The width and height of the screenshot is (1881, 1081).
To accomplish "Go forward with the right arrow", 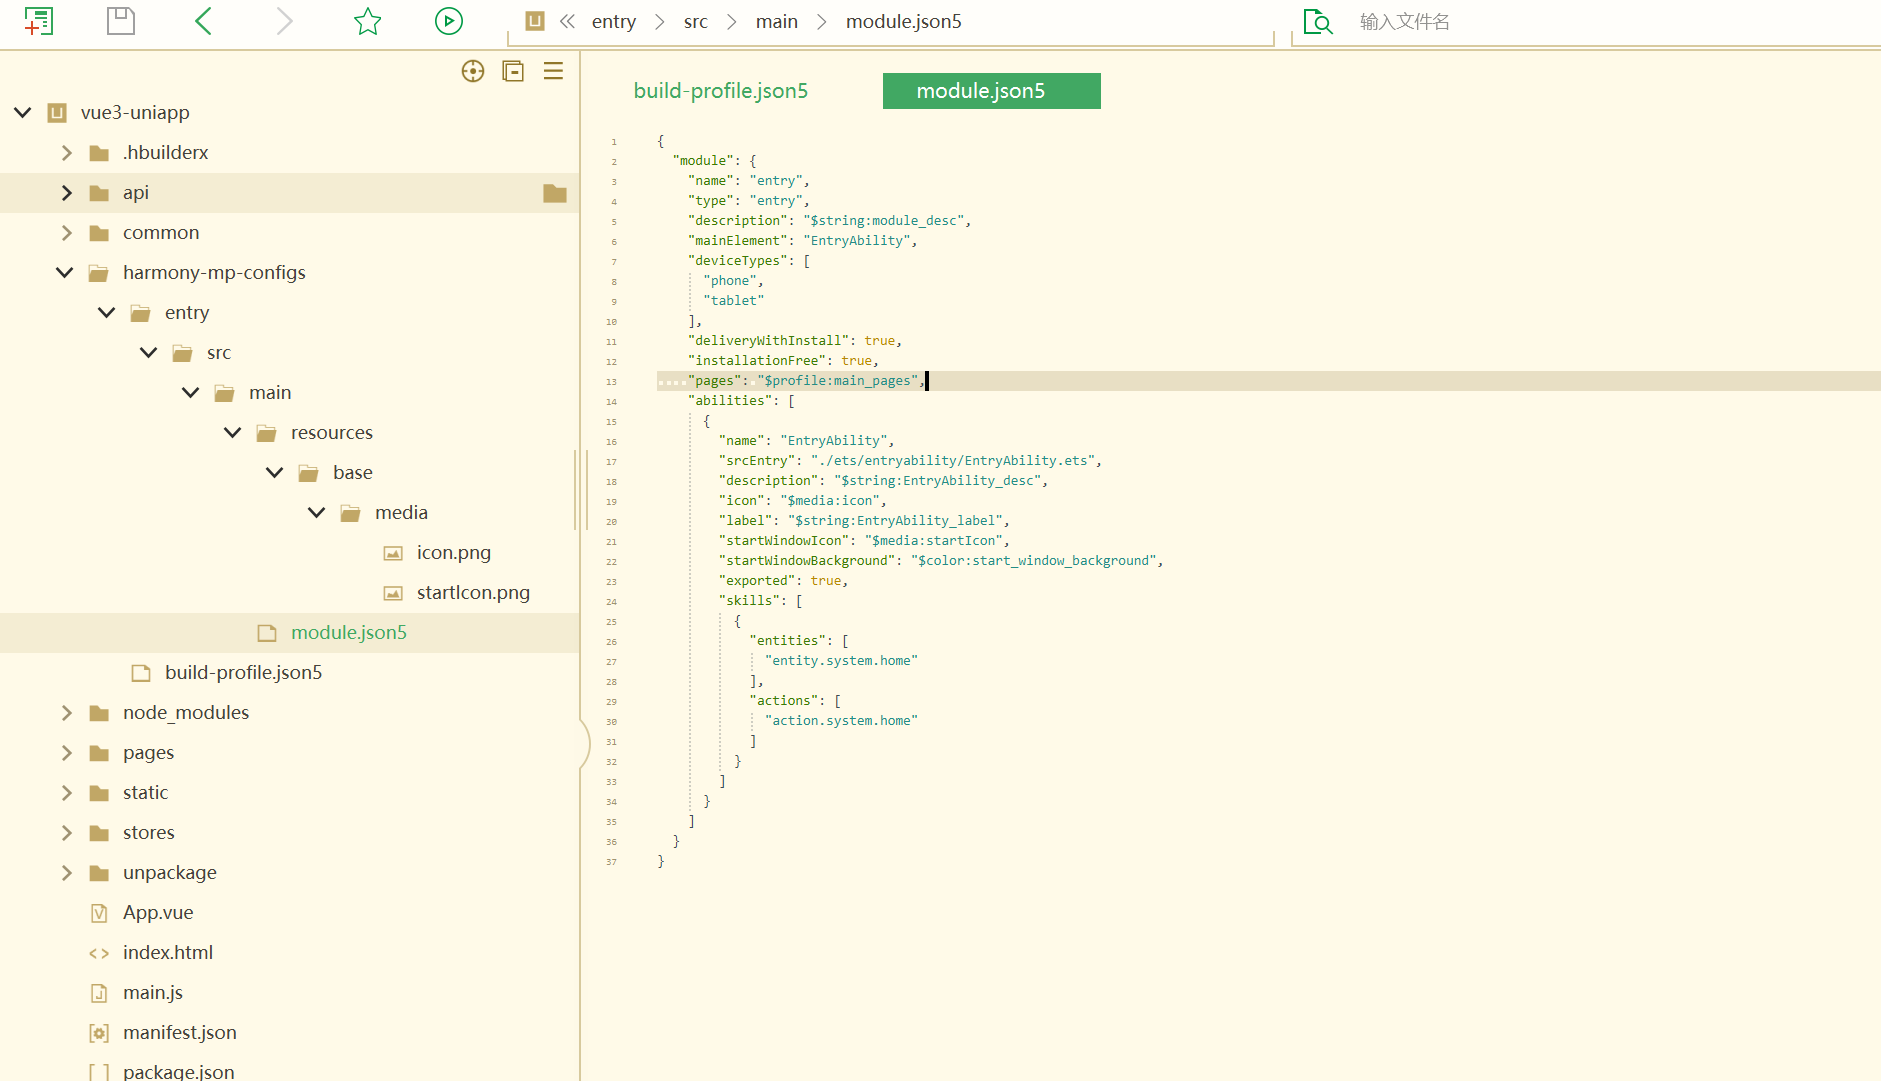I will (x=285, y=21).
